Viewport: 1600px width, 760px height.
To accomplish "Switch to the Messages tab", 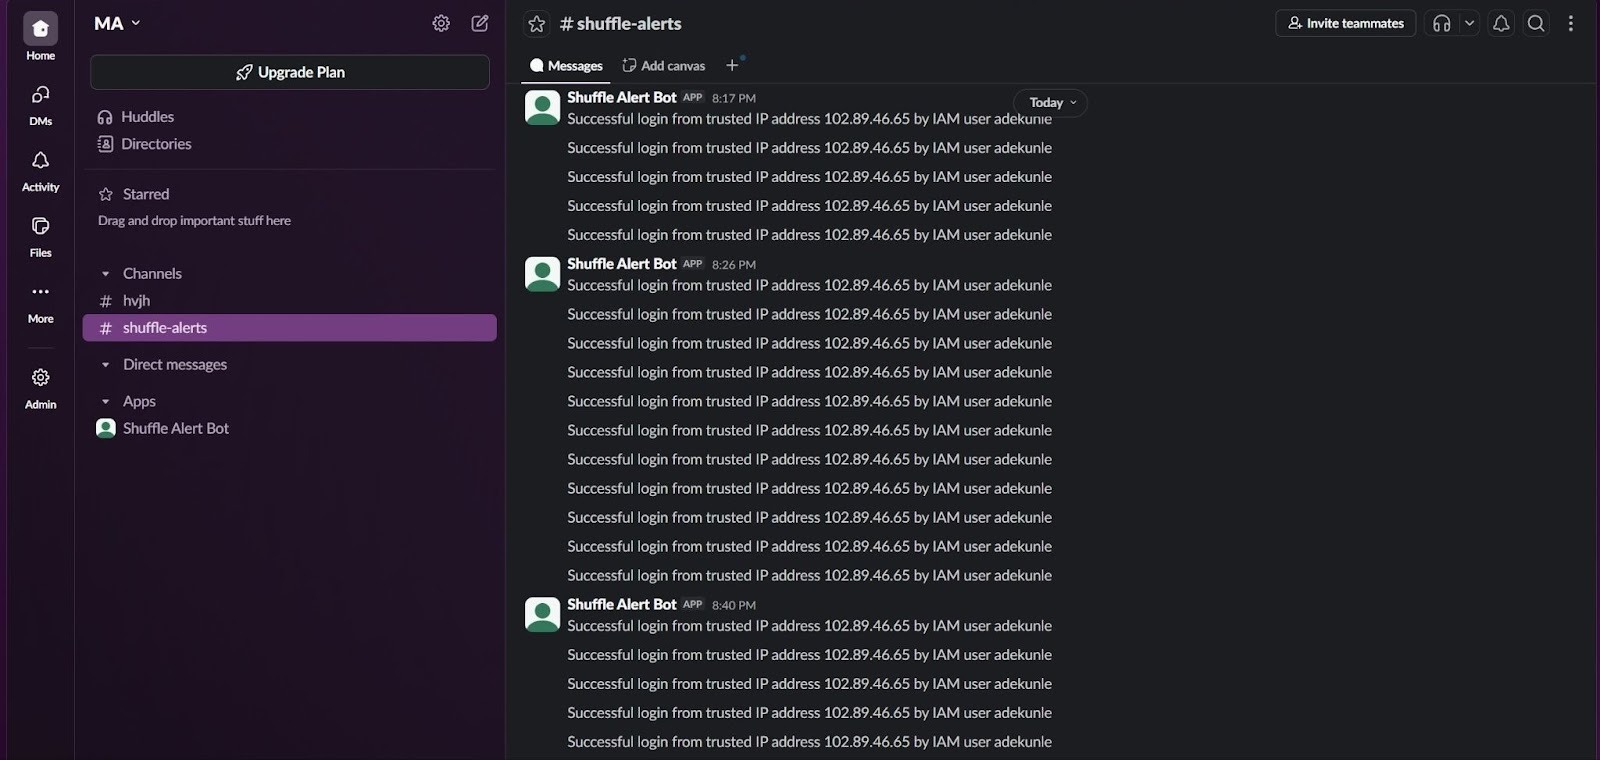I will [x=566, y=66].
